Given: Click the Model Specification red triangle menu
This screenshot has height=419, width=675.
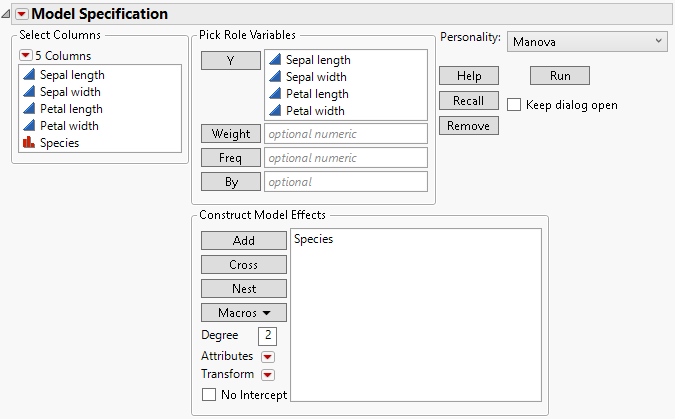Looking at the screenshot, I should click(x=21, y=14).
